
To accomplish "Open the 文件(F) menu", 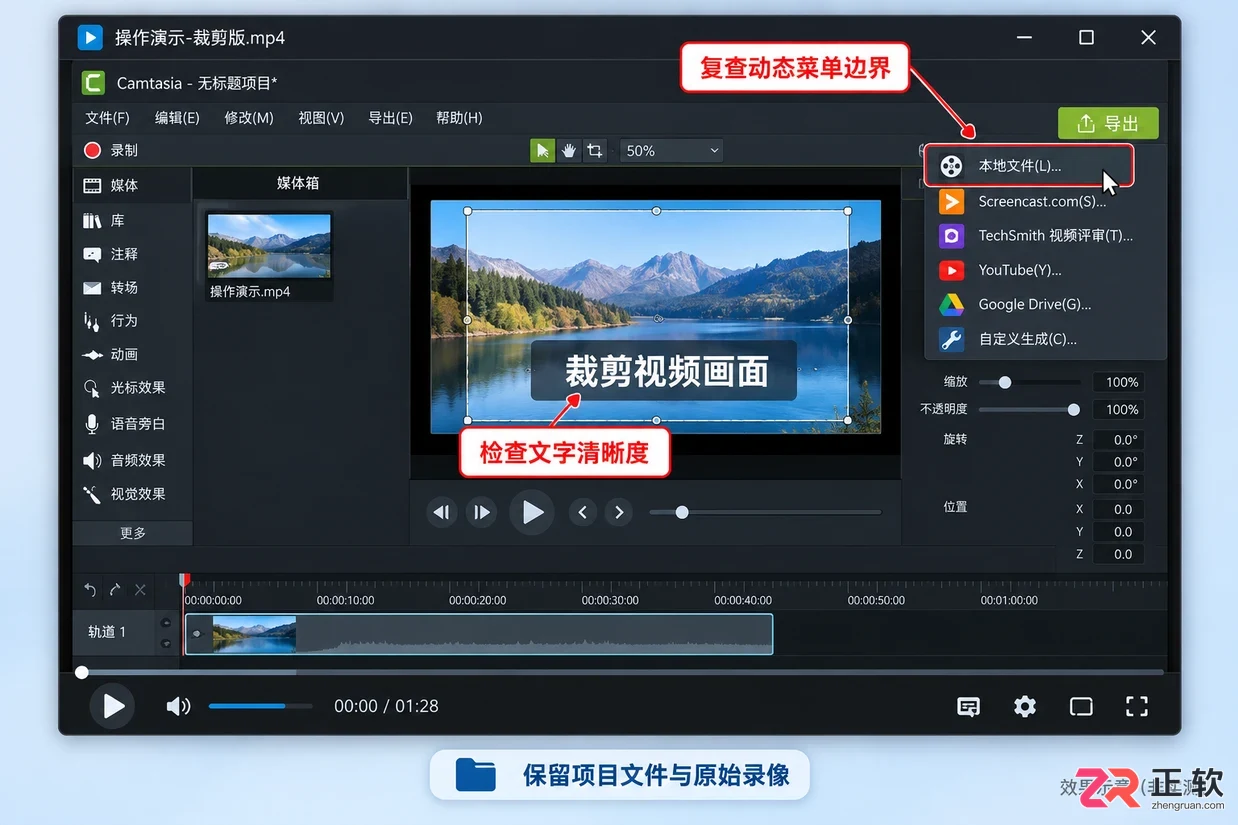I will [x=107, y=118].
